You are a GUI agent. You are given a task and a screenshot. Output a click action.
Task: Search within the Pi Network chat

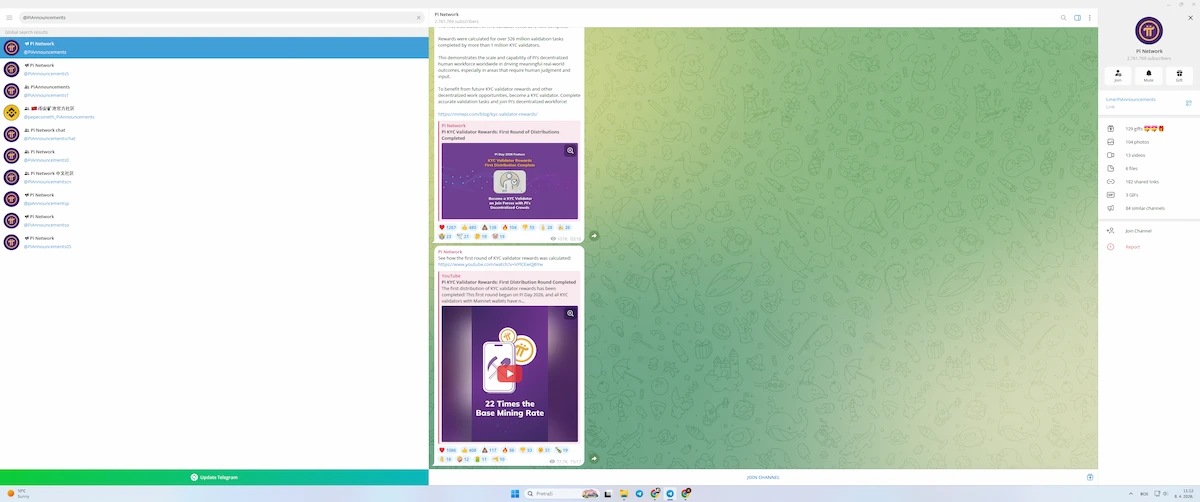coord(1064,18)
